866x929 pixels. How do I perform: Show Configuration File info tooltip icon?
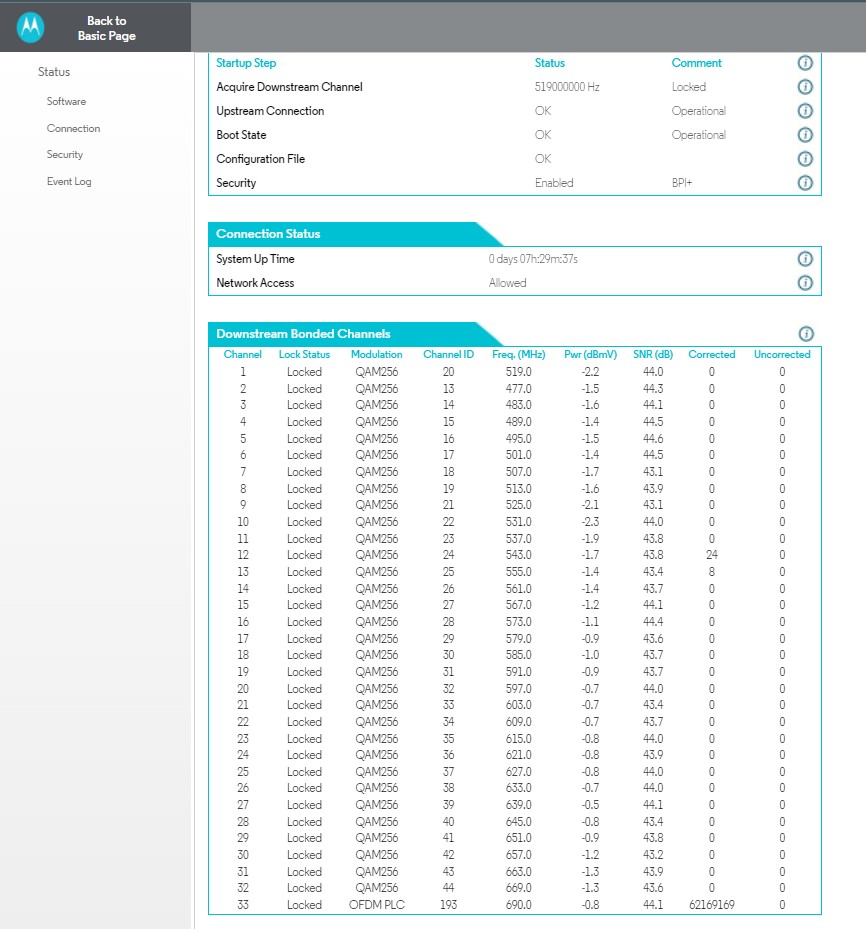805,159
